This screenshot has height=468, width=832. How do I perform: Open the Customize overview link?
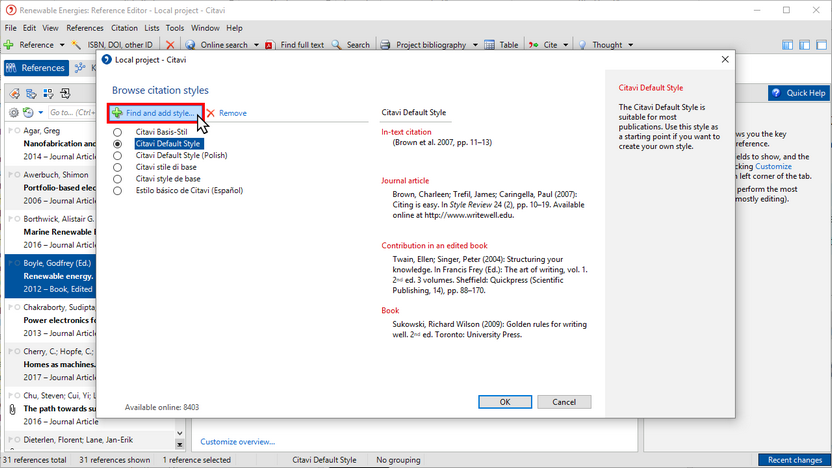[237, 441]
